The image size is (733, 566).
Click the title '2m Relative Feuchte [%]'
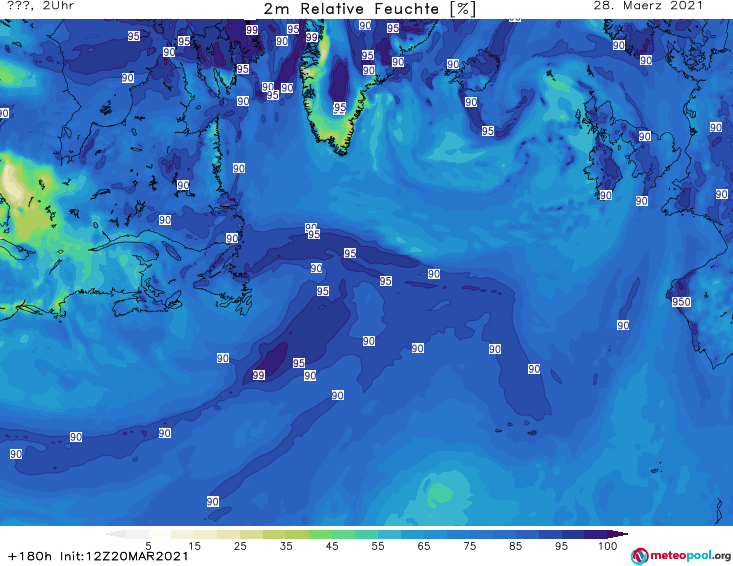(x=369, y=9)
